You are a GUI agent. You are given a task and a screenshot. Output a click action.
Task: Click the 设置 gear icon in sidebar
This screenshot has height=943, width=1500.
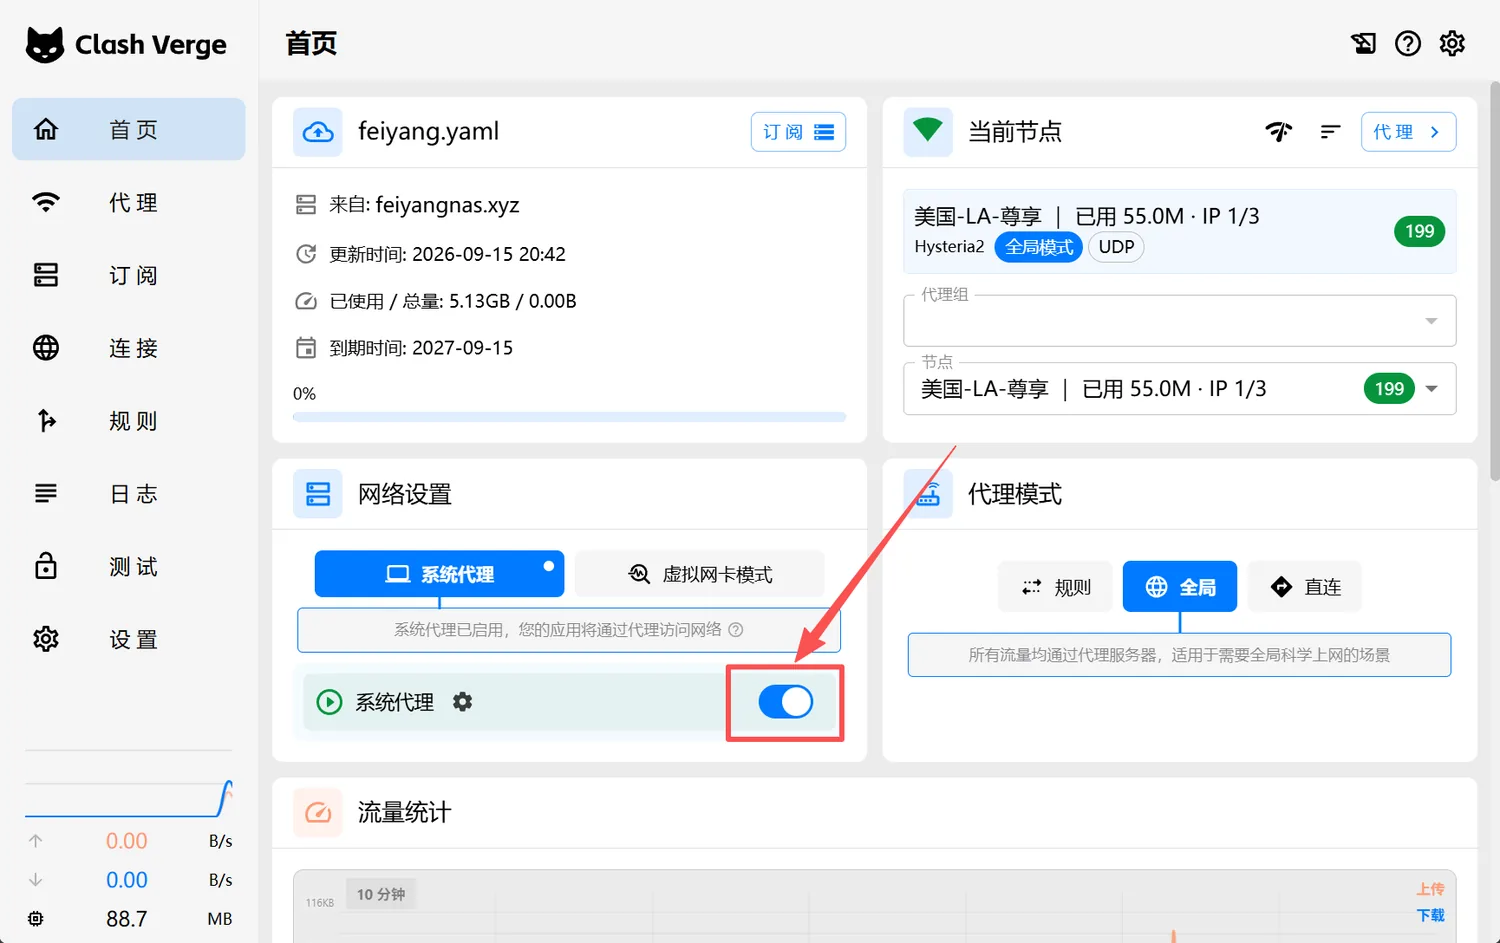pyautogui.click(x=46, y=639)
